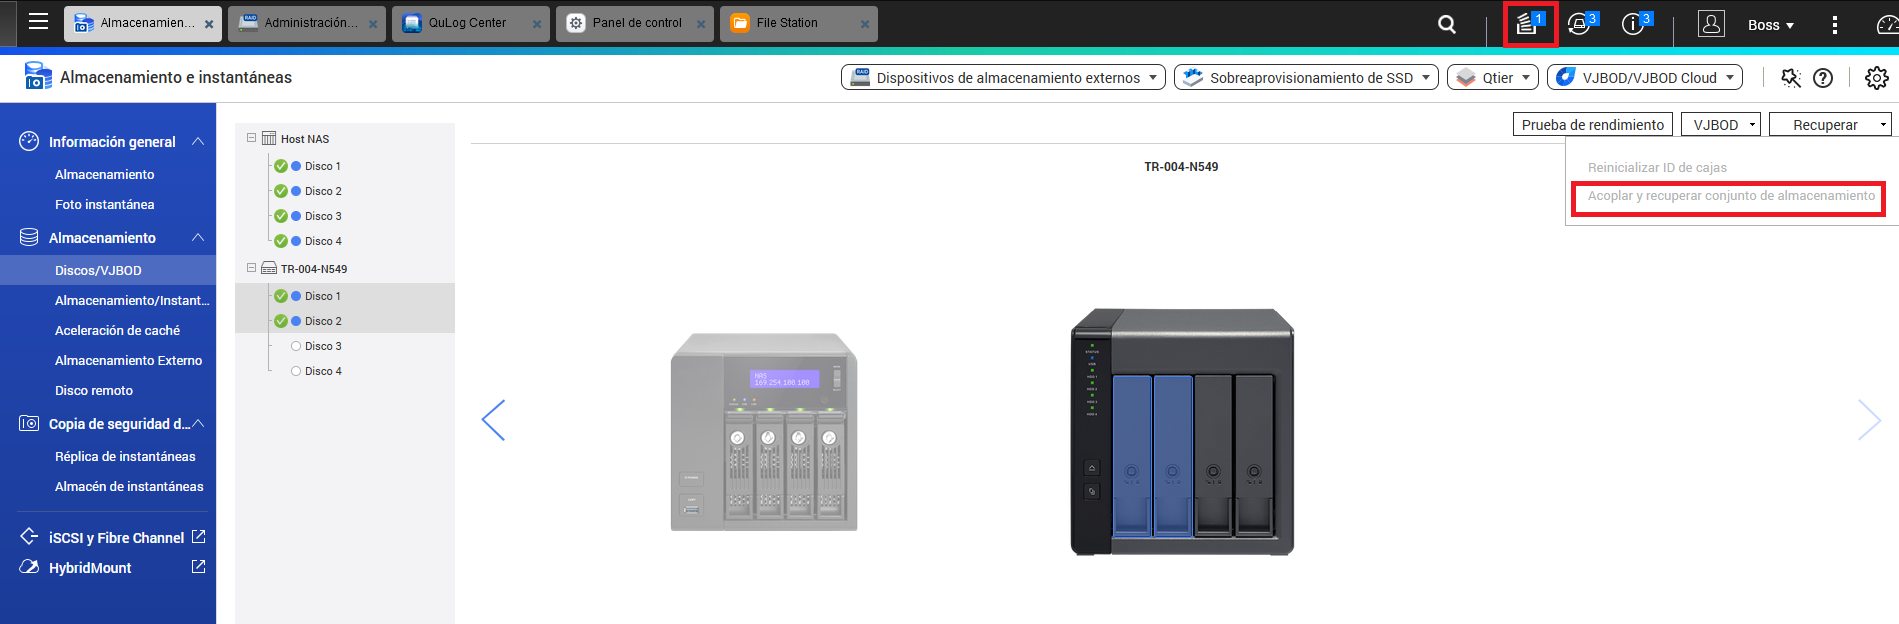
Task: Click the storage tools wrench icon
Action: pyautogui.click(x=1790, y=78)
